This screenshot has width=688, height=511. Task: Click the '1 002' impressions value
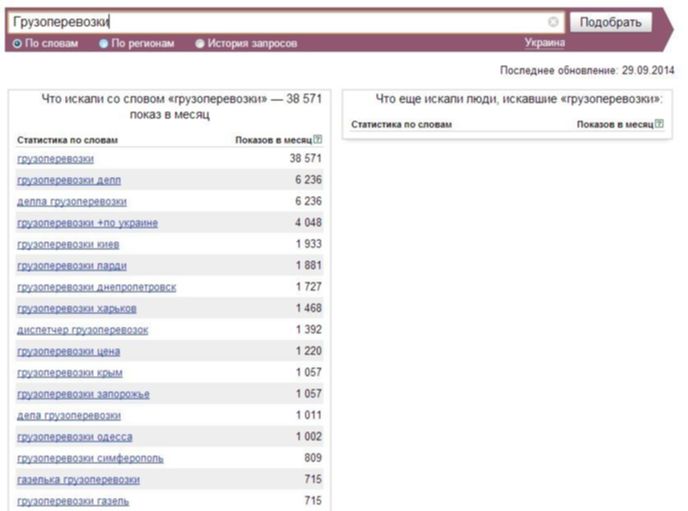309,436
